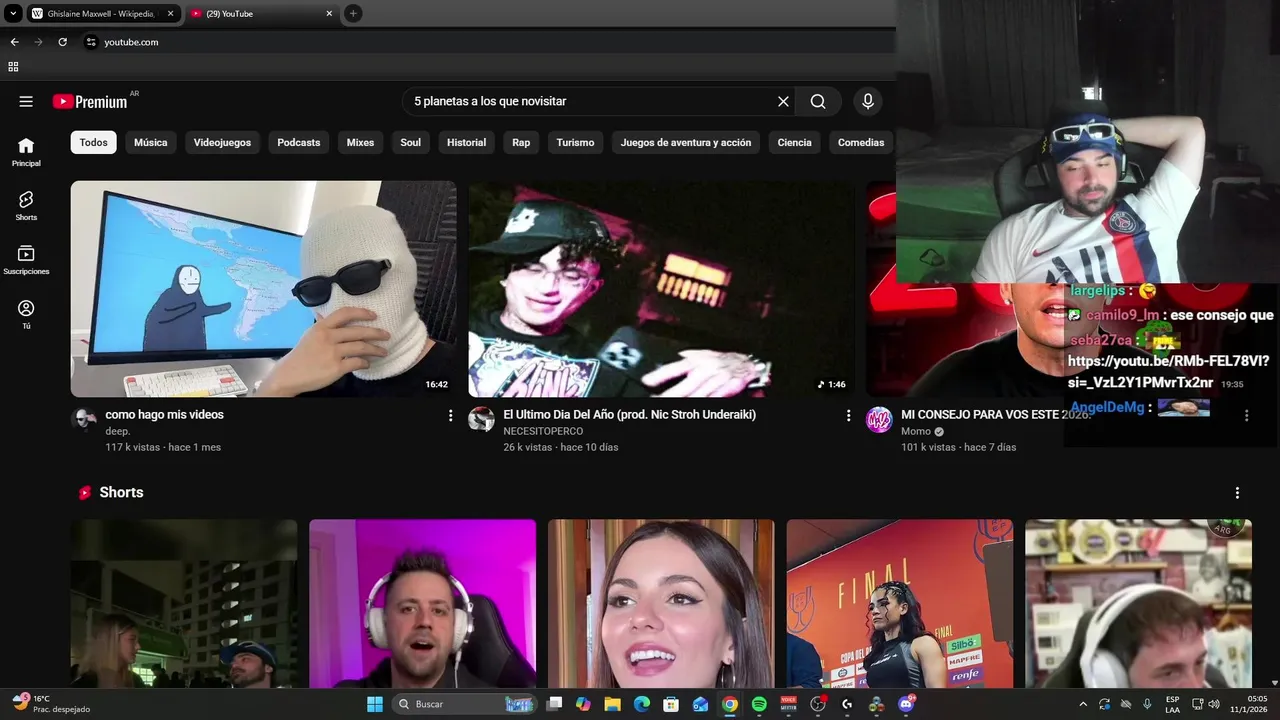The image size is (1280, 720).
Task: Open the weather widget showing 16°C
Action: pos(52,704)
